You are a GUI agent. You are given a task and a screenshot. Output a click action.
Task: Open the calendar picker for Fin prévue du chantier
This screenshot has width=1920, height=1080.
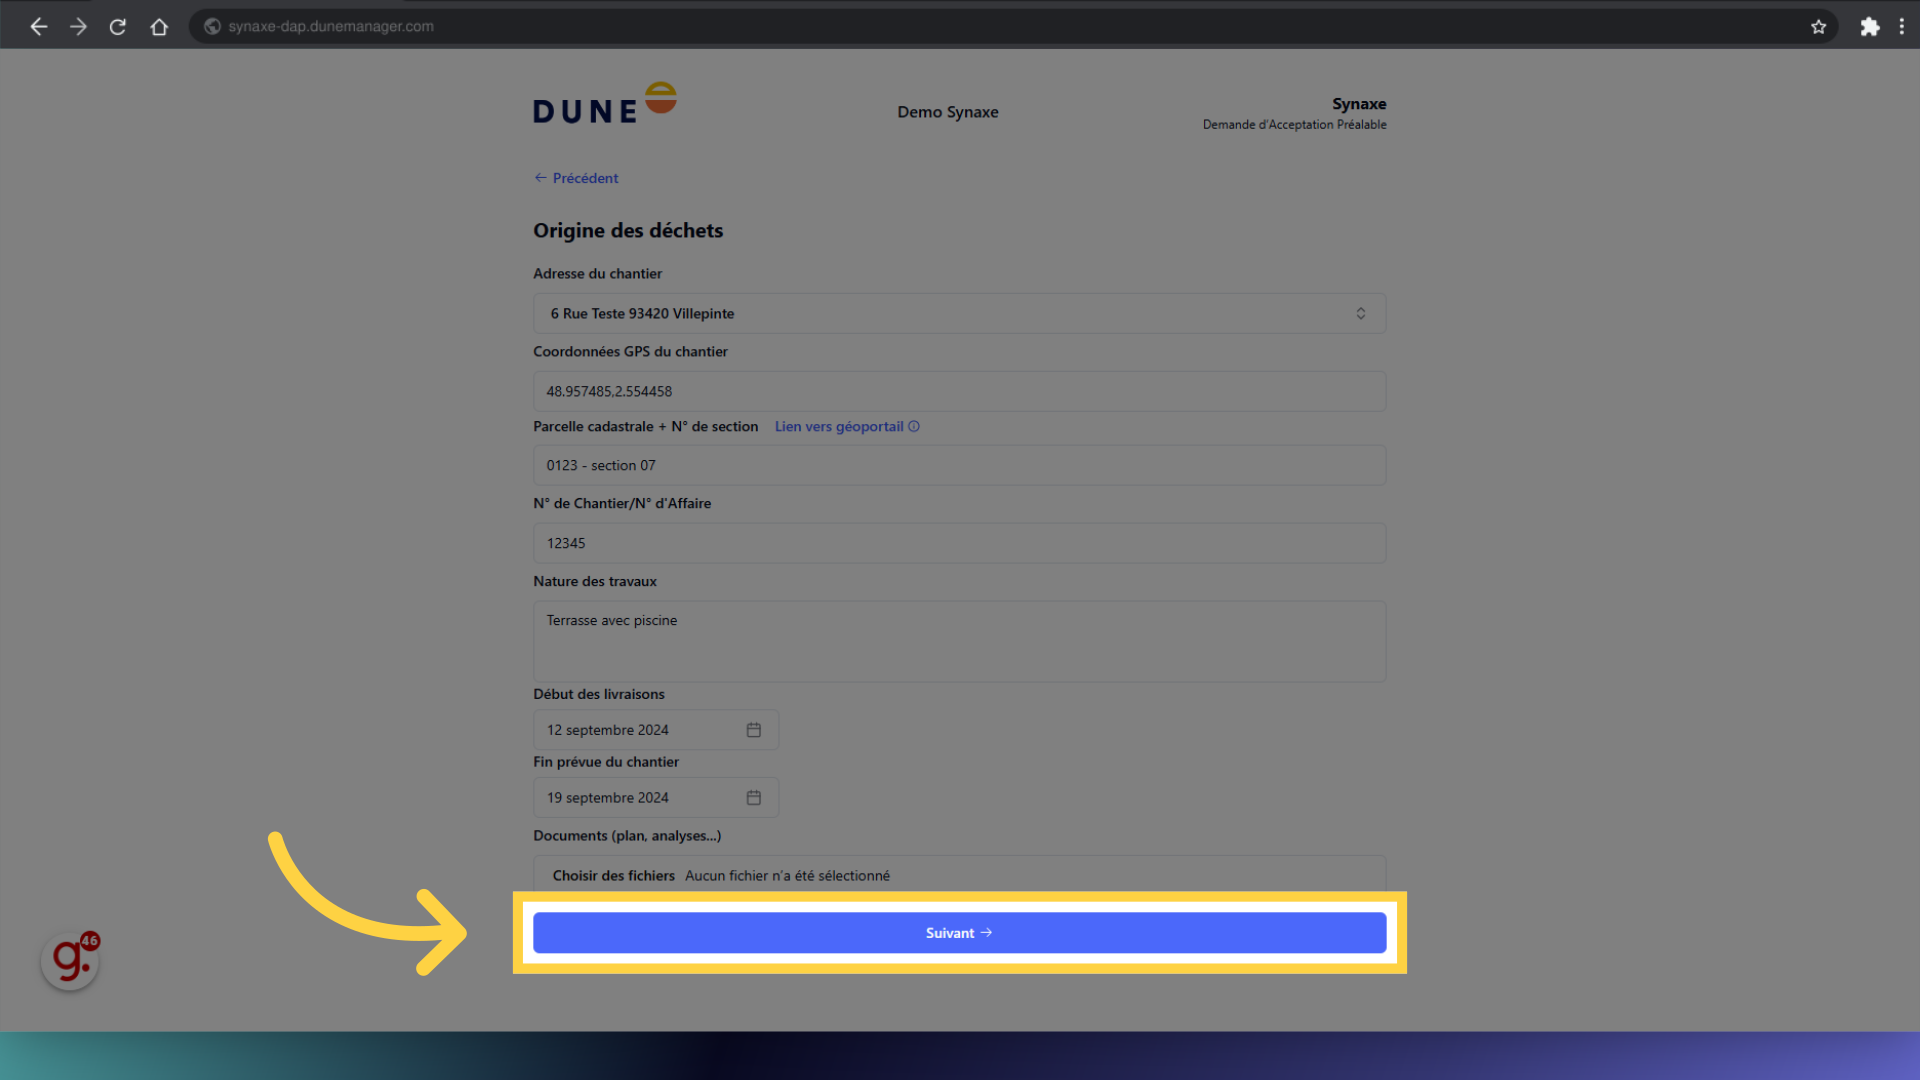pyautogui.click(x=753, y=797)
